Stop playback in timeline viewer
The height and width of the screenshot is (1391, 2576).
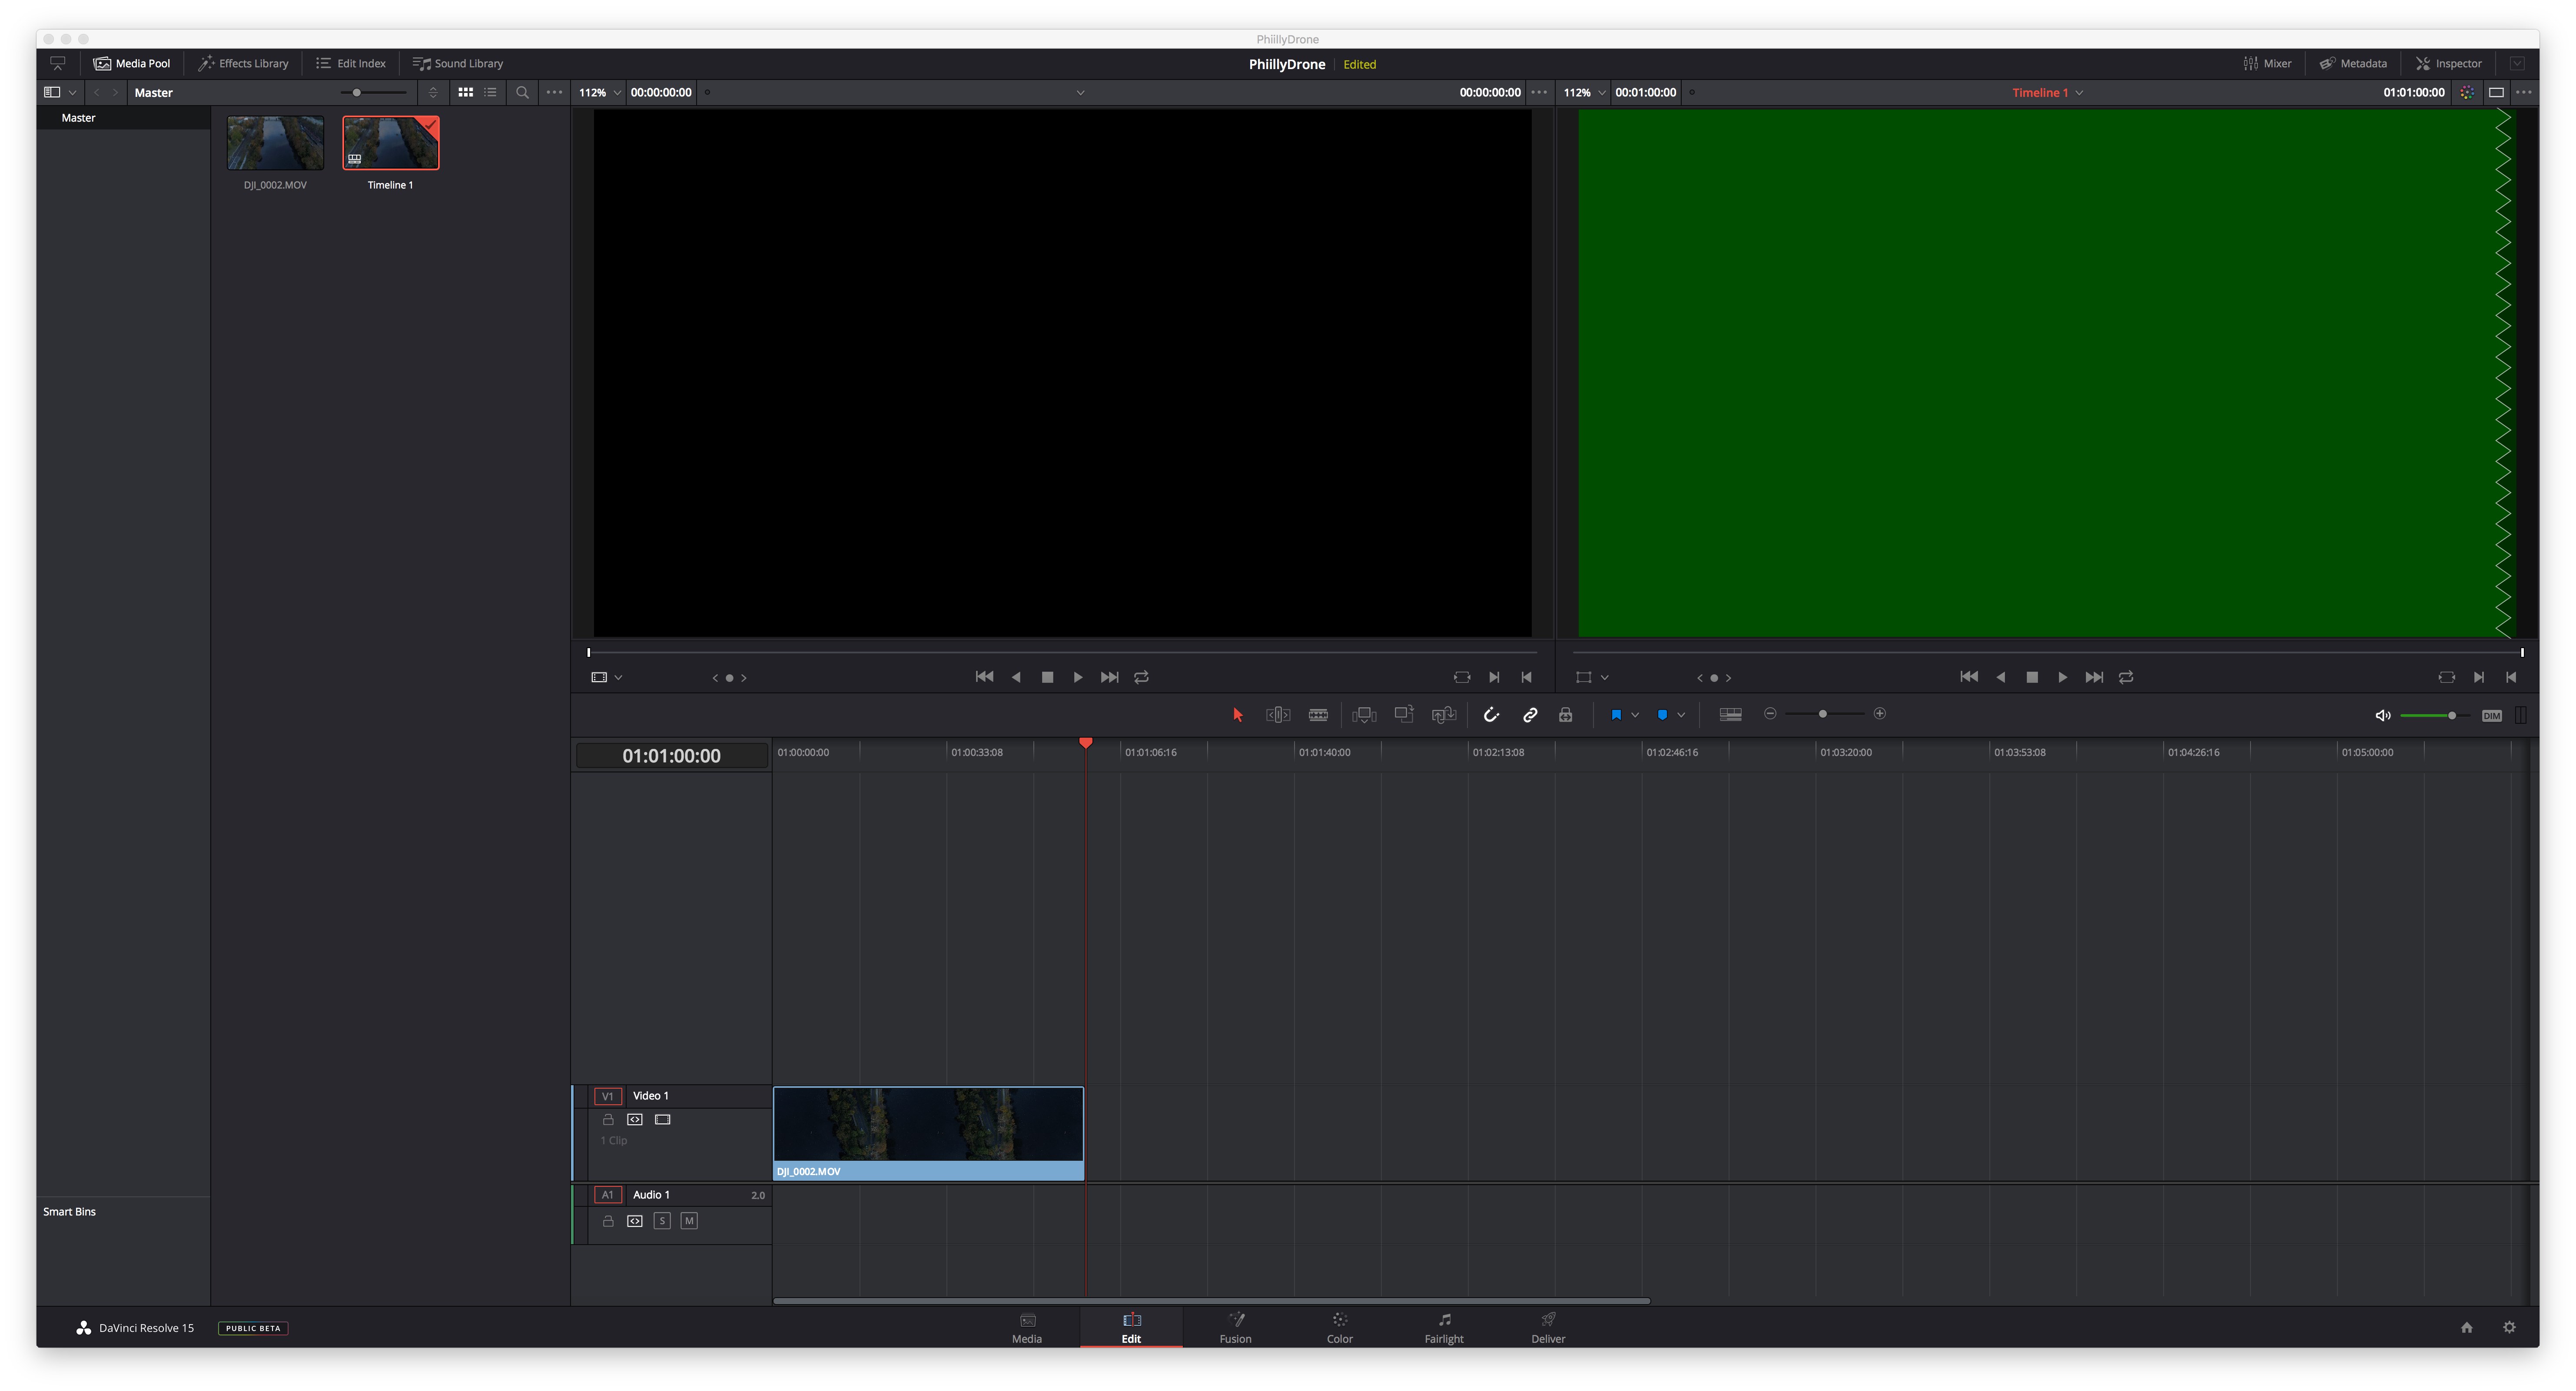(2032, 677)
